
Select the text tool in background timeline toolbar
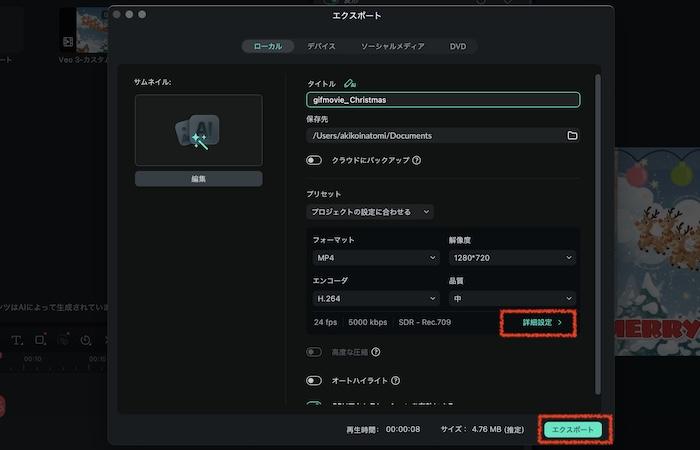[x=17, y=341]
